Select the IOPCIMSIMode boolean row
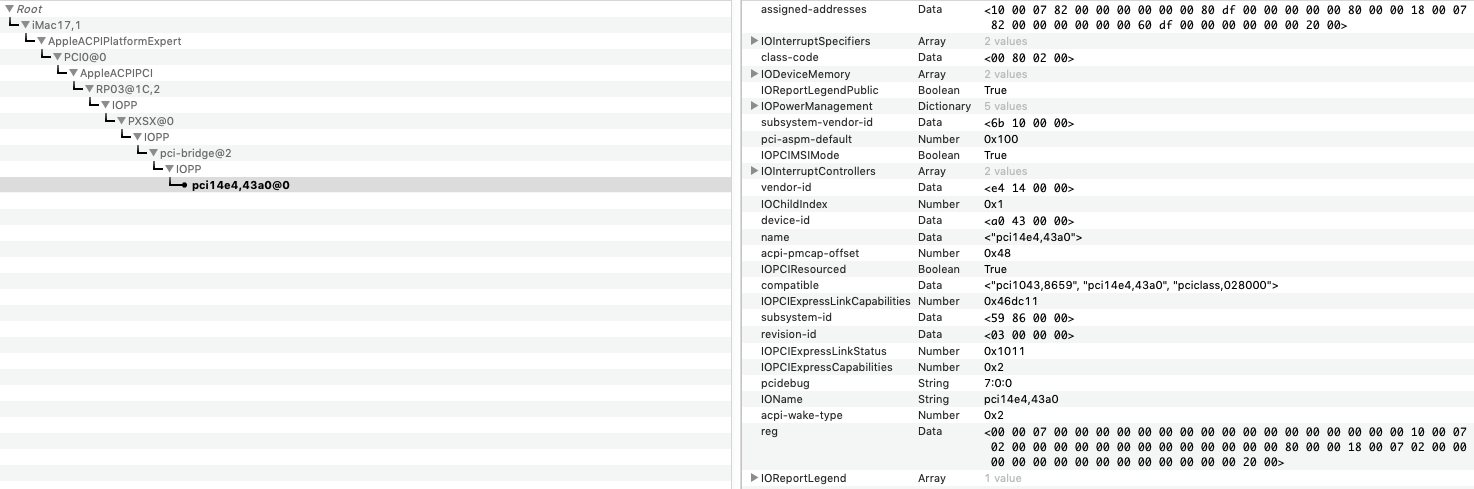The height and width of the screenshot is (489, 1474). tap(802, 155)
